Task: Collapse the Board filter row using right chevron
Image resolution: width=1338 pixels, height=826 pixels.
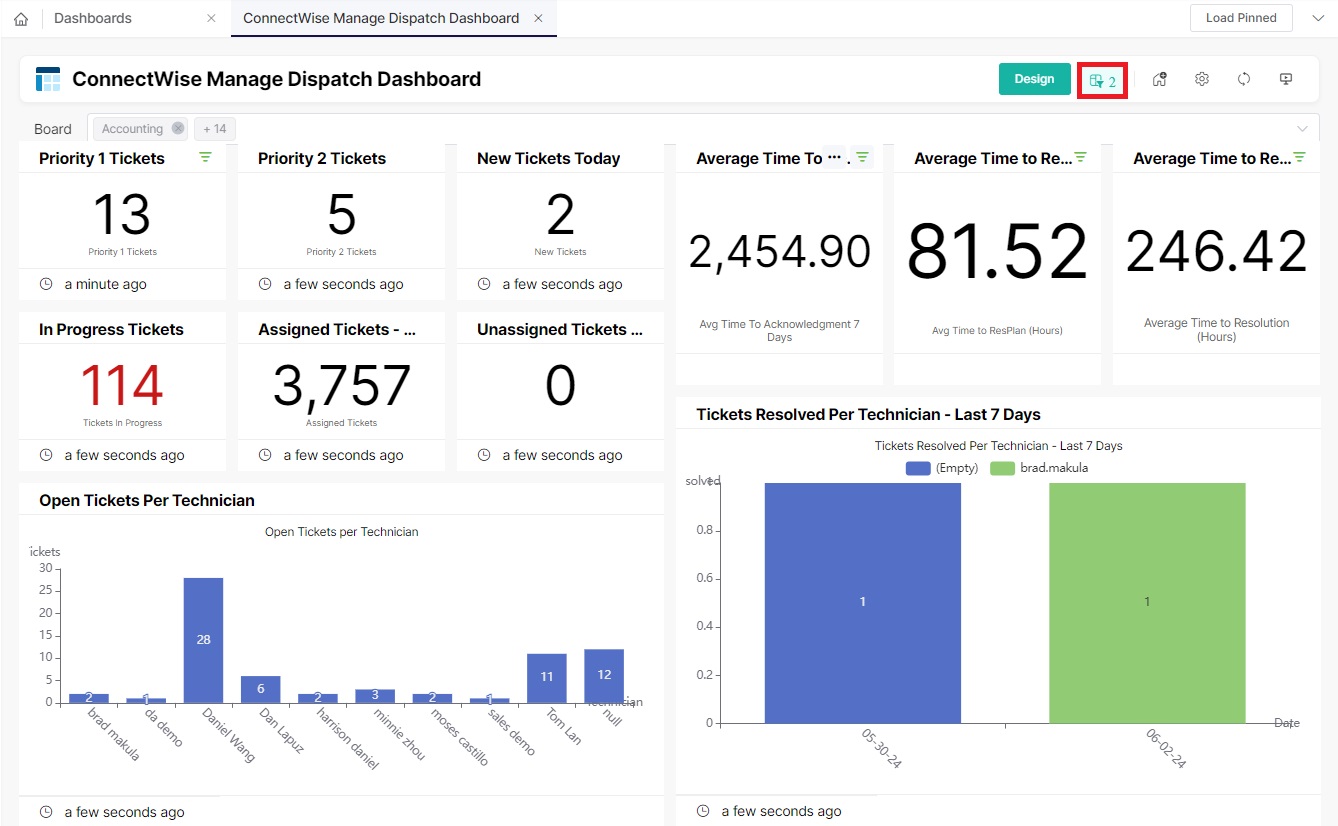Action: point(1303,128)
